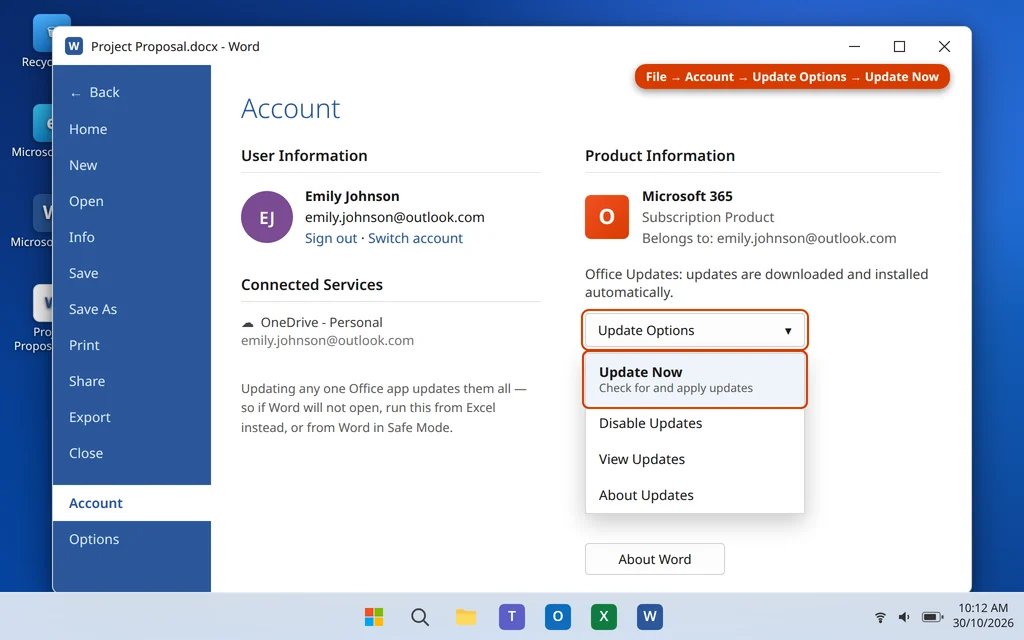Image resolution: width=1024 pixels, height=640 pixels.
Task: Click the Sign out link
Action: (330, 238)
